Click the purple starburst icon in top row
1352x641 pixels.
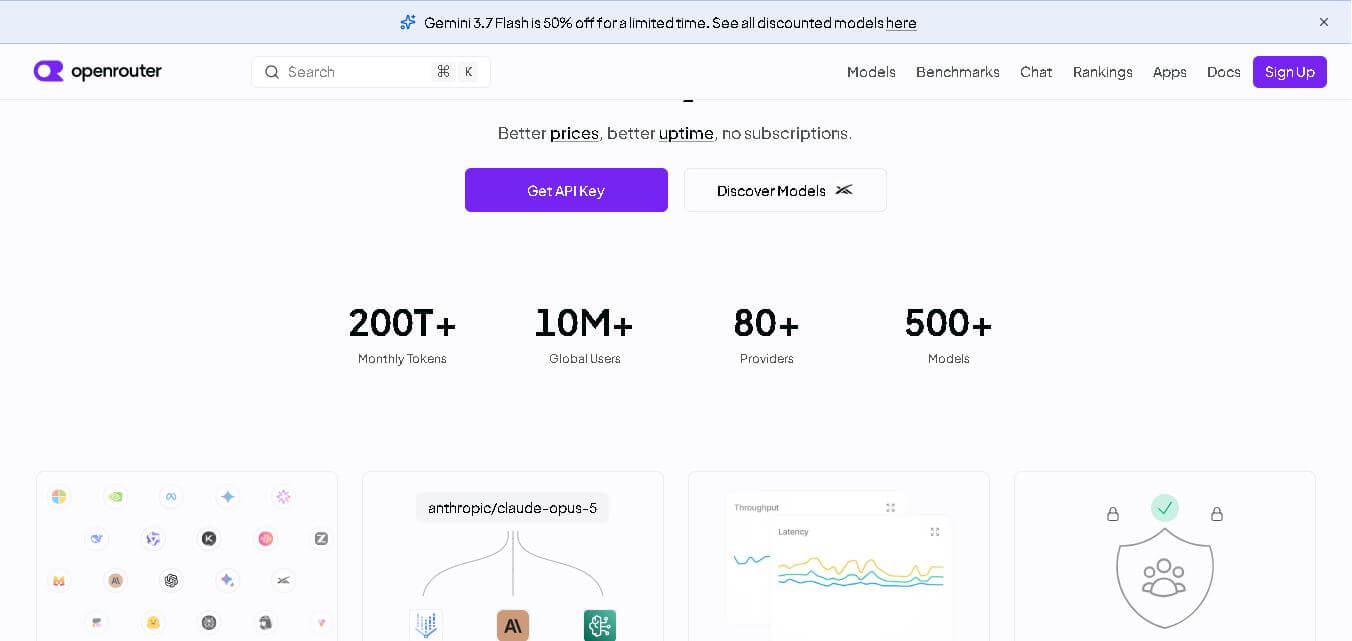tap(283, 497)
